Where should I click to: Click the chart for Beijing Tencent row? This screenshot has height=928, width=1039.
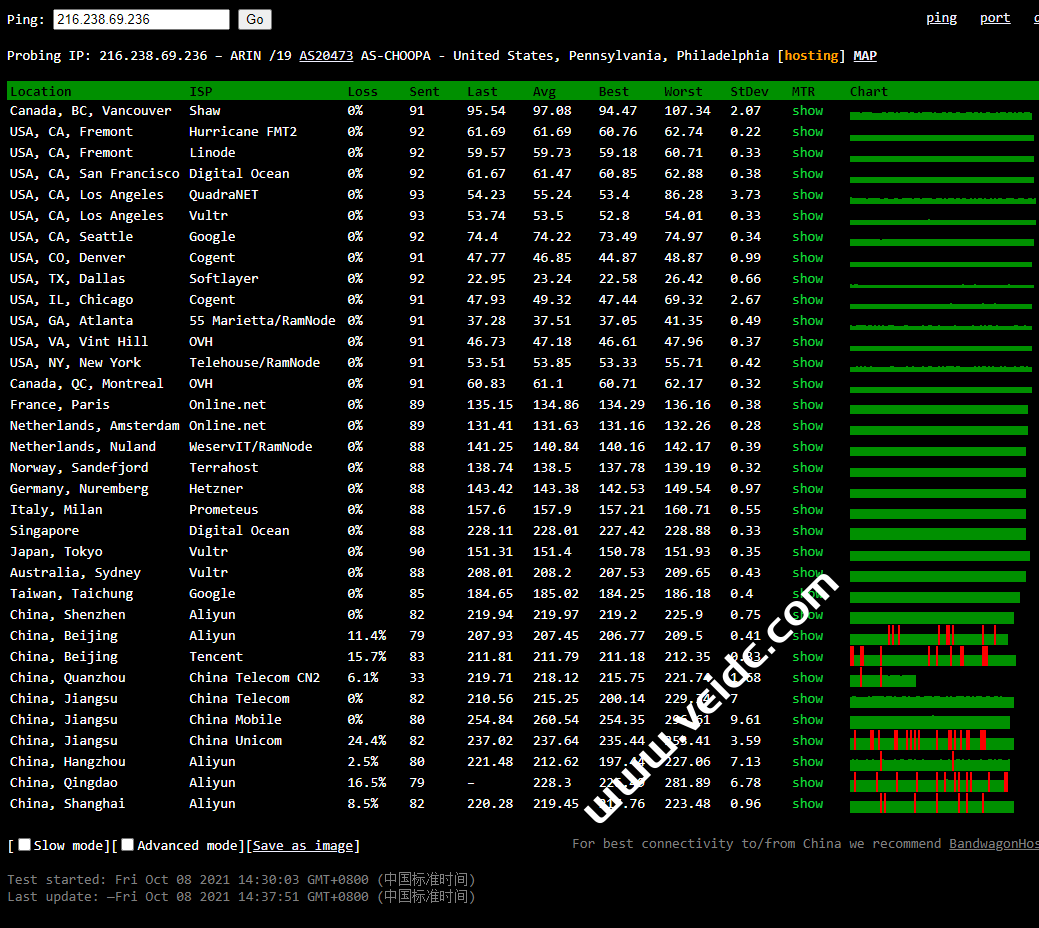coord(932,657)
